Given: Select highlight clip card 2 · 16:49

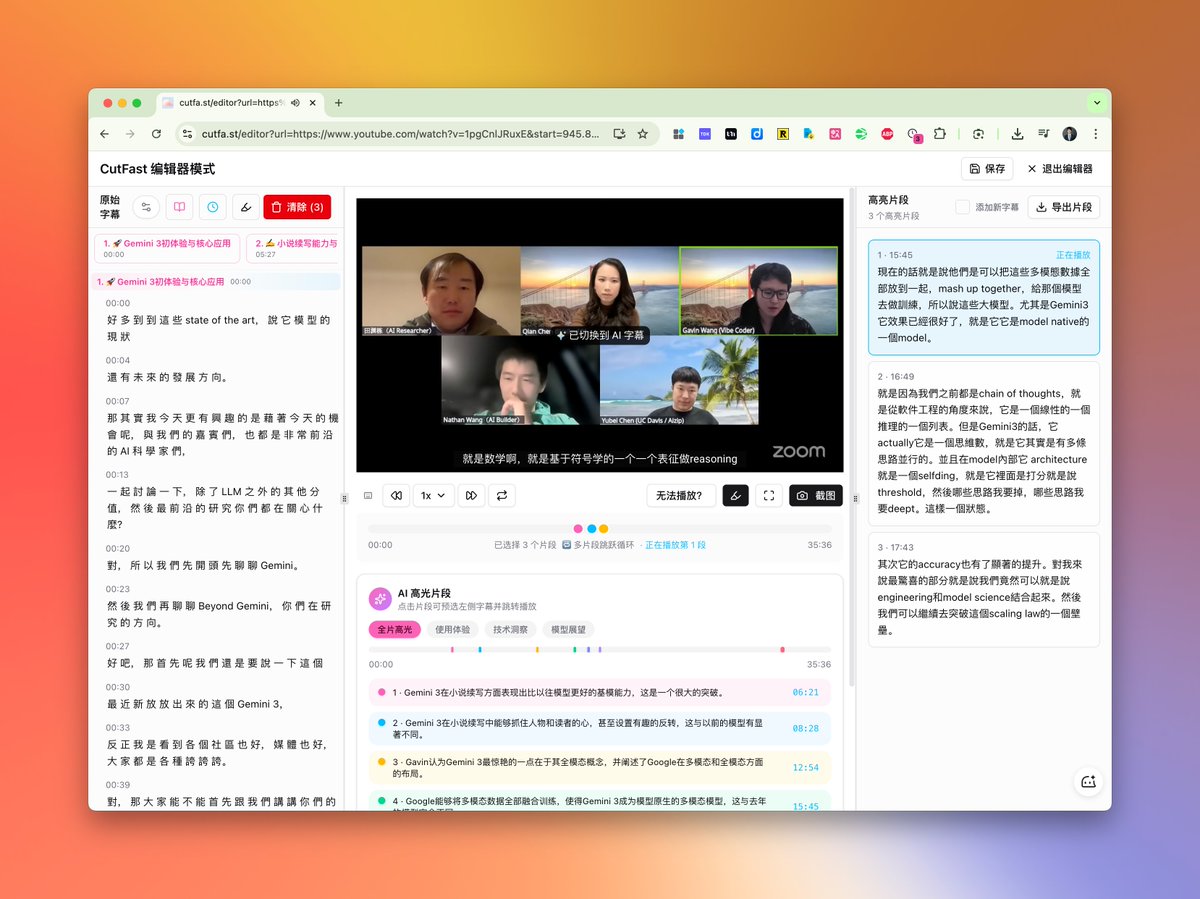Looking at the screenshot, I should [x=984, y=443].
